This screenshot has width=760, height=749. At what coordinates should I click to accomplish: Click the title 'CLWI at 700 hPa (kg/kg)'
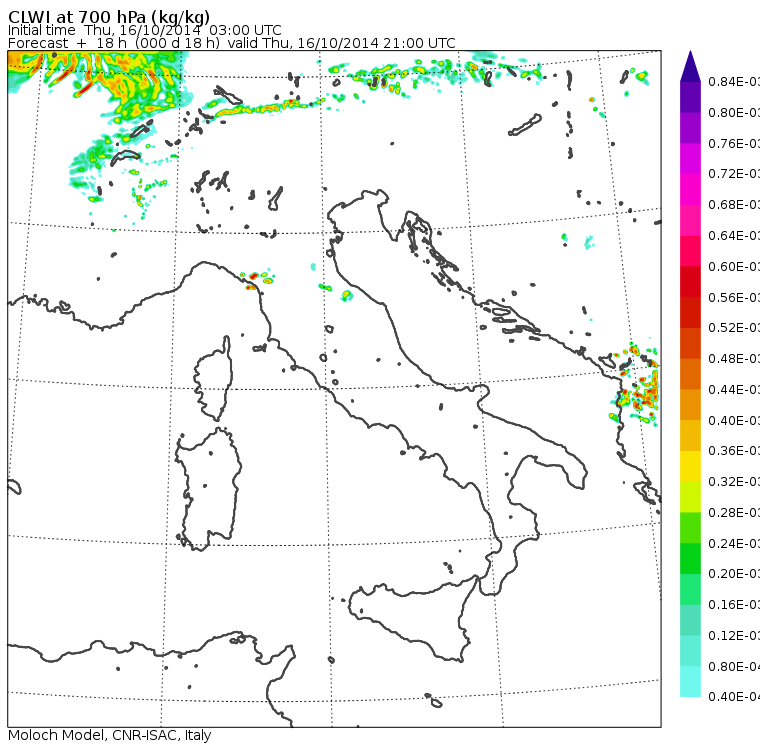(x=109, y=17)
